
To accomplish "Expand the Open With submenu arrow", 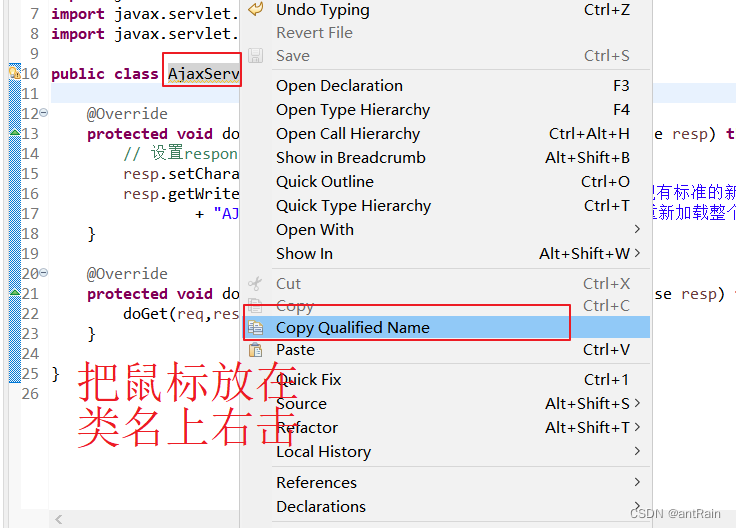I will click(637, 229).
